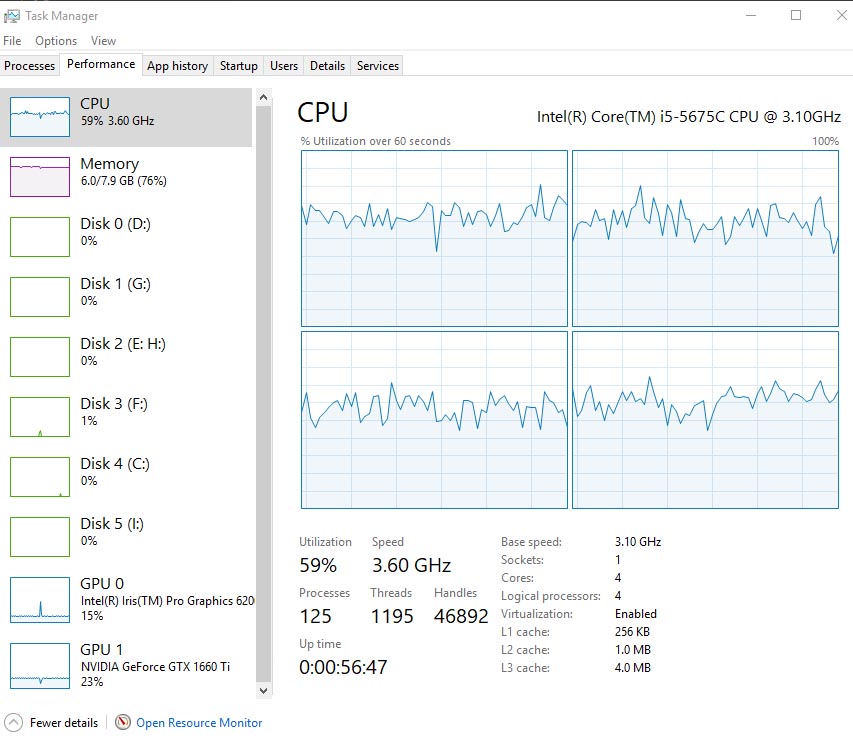The image size is (853, 739).
Task: Select Disk 0 (D:) graph thumbnail
Action: pos(40,237)
